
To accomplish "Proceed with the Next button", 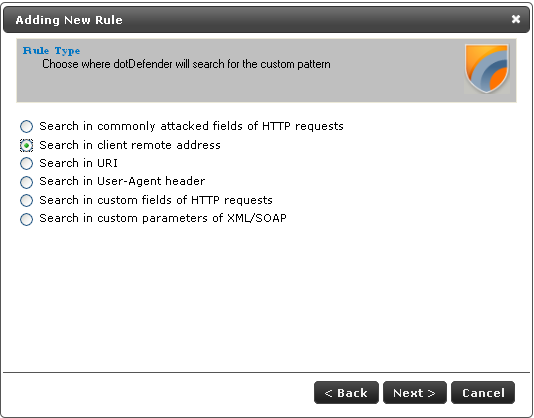I will [414, 392].
